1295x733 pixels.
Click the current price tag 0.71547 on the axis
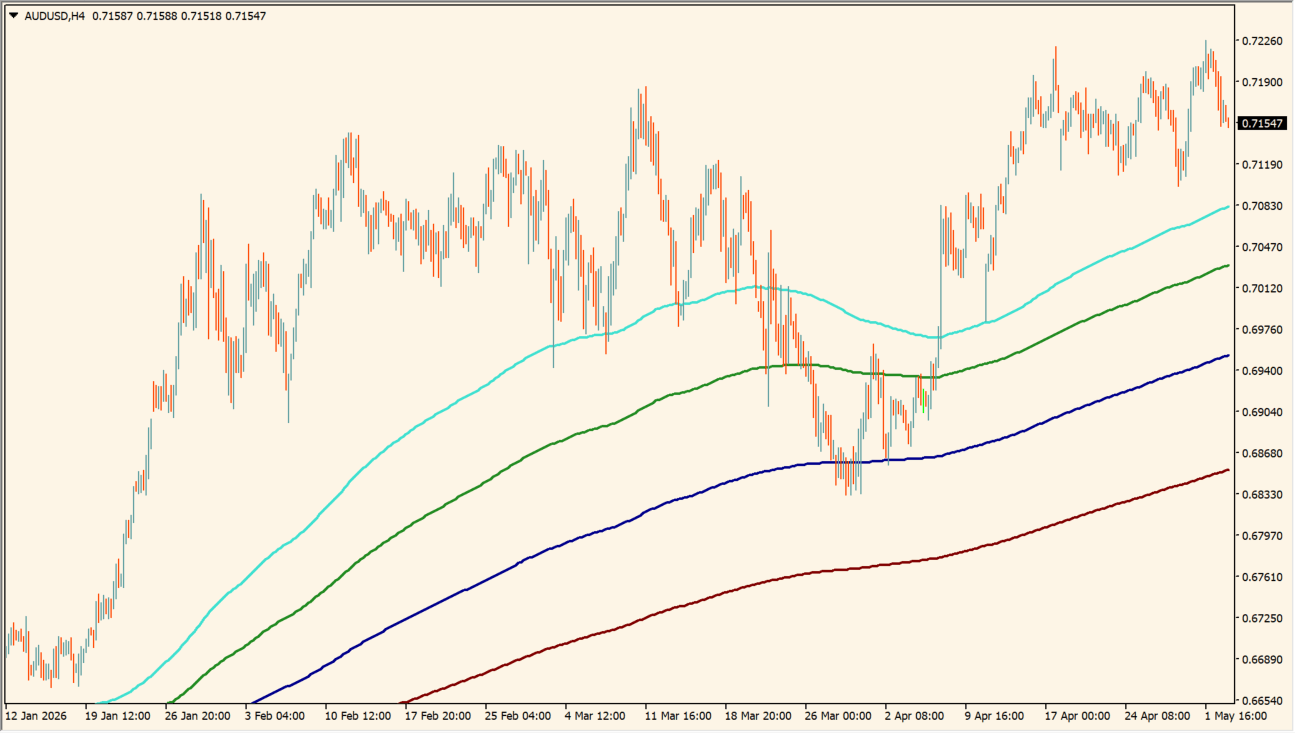tap(1262, 123)
